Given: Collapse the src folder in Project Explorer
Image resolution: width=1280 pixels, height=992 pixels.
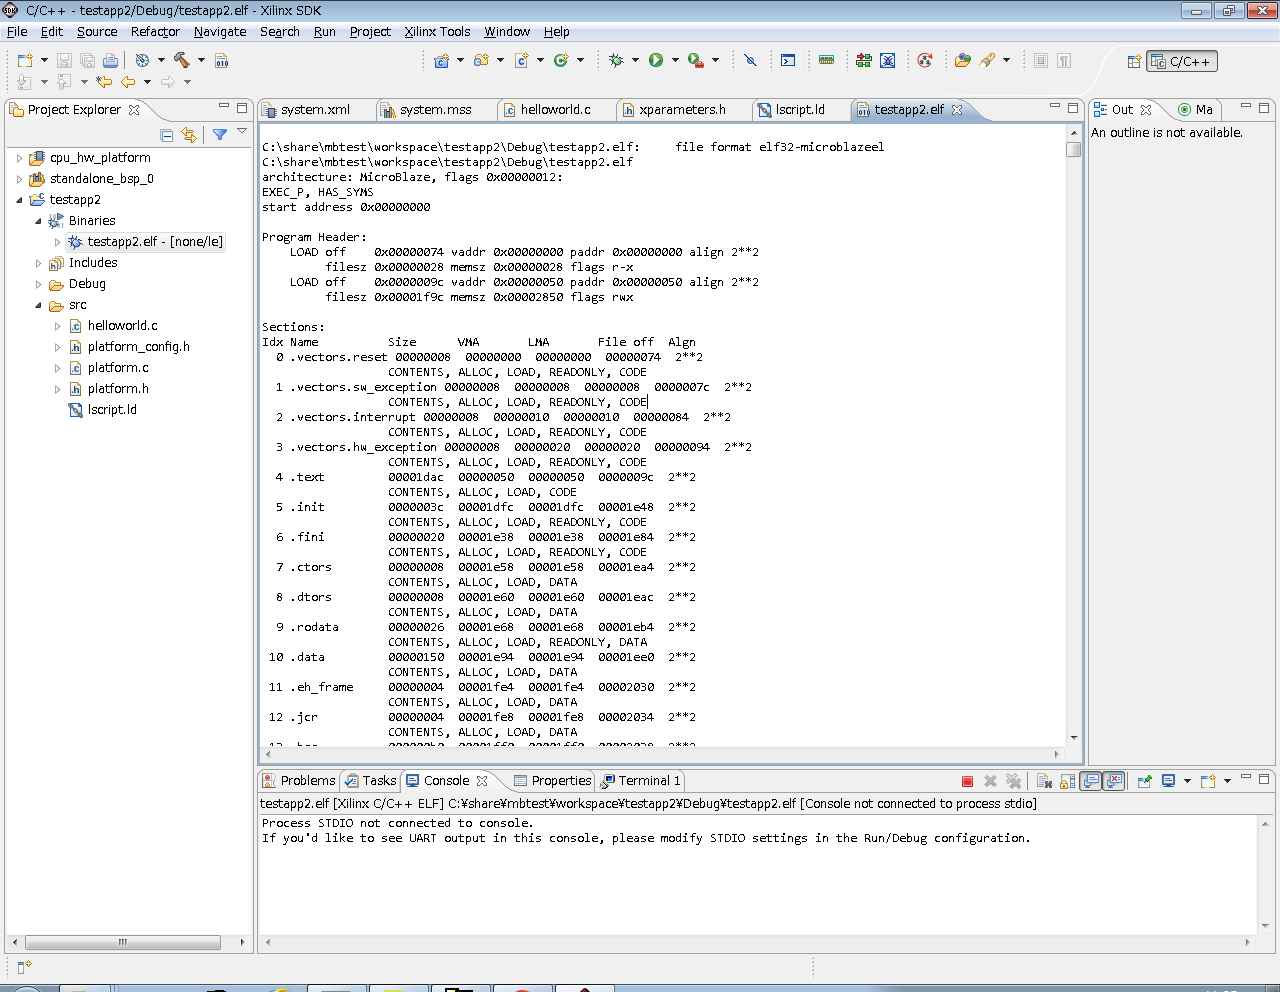Looking at the screenshot, I should click(x=38, y=305).
